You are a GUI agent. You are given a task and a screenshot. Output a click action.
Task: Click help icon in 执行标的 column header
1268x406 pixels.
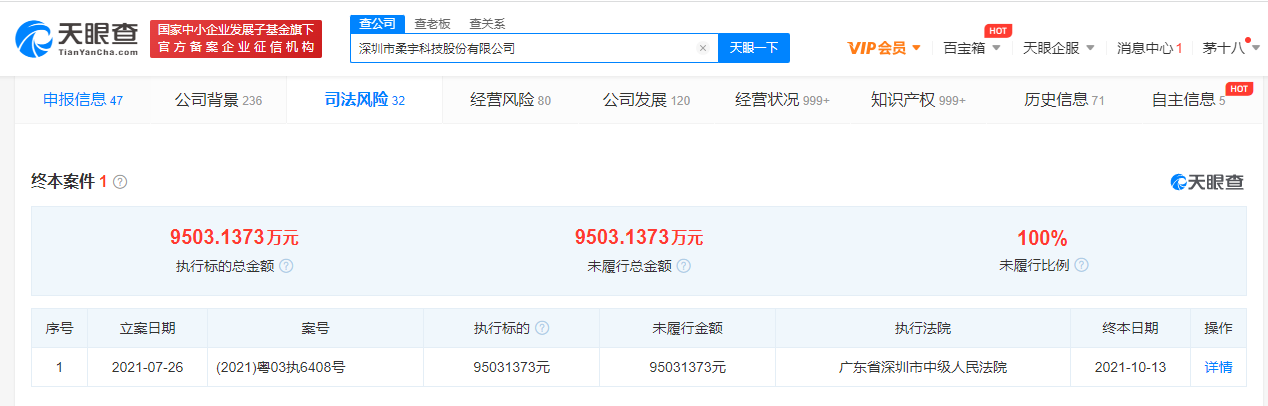coord(542,328)
